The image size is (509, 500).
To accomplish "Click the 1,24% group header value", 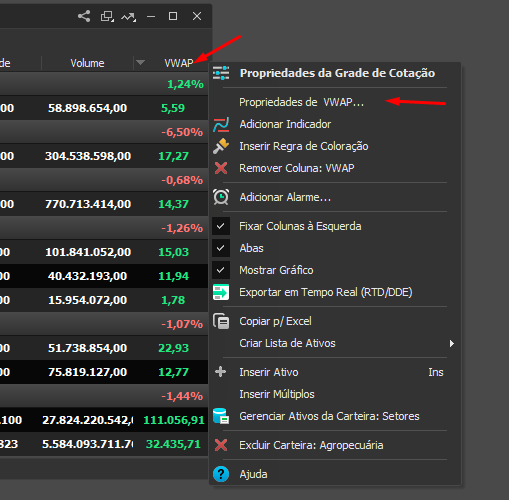I will point(185,84).
